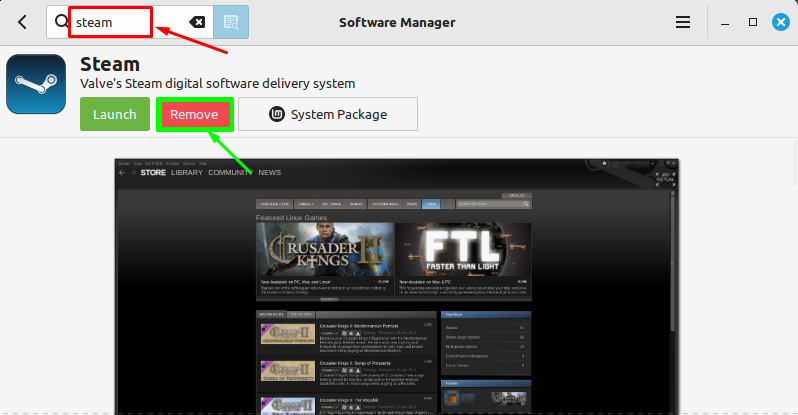The width and height of the screenshot is (798, 415).
Task: Click the Steam title heading text
Action: [x=110, y=64]
